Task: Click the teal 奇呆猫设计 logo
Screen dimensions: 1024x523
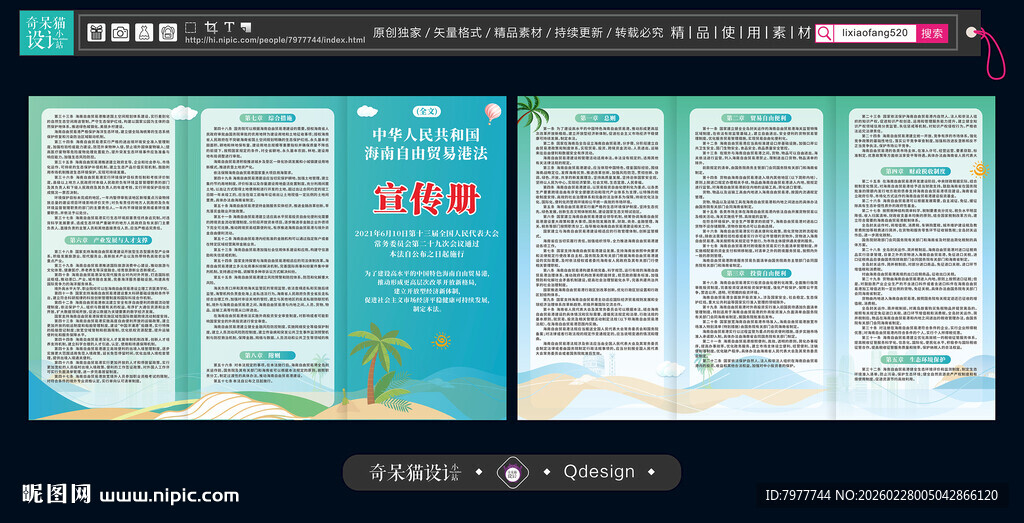Action: tap(46, 33)
